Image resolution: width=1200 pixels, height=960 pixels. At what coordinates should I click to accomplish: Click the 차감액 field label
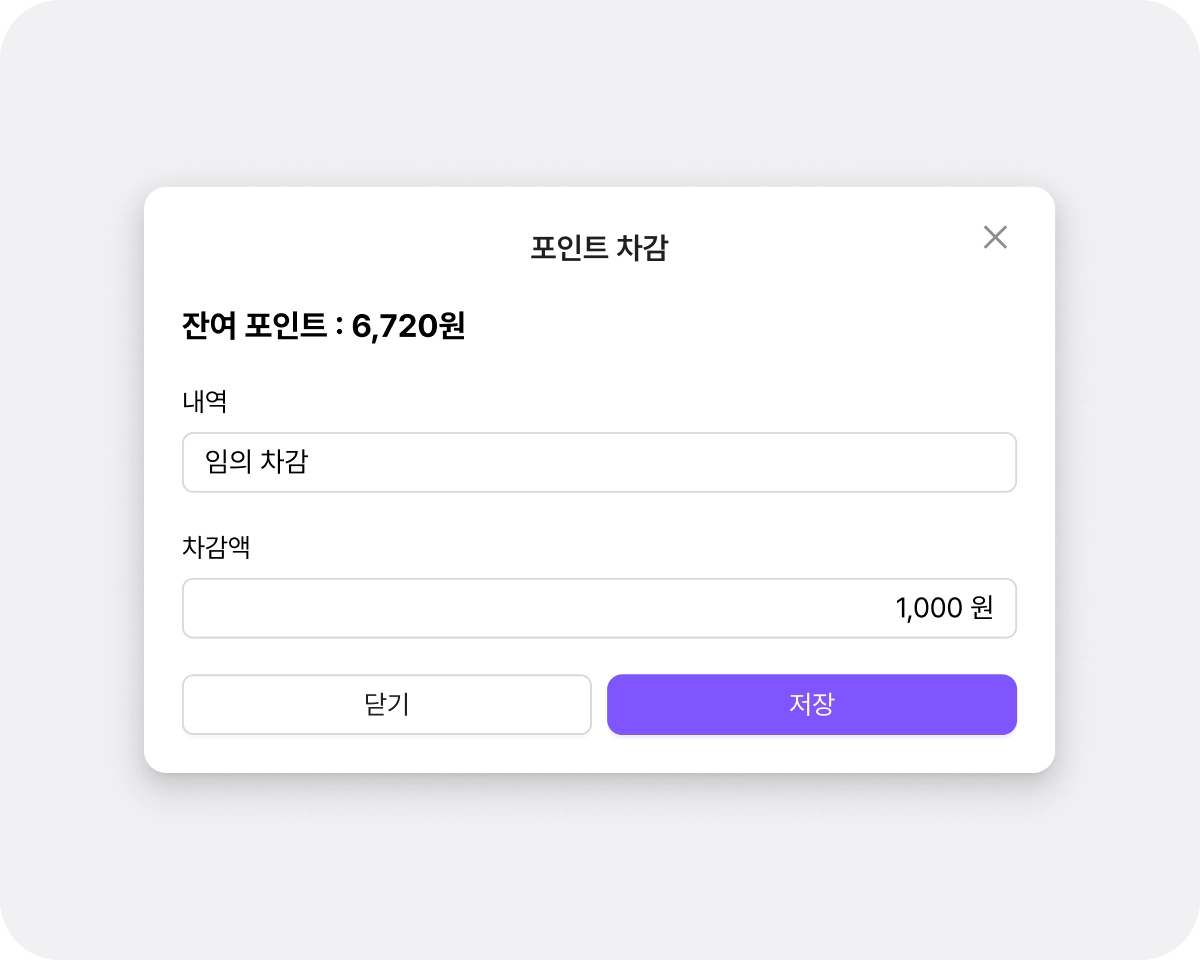pos(216,548)
